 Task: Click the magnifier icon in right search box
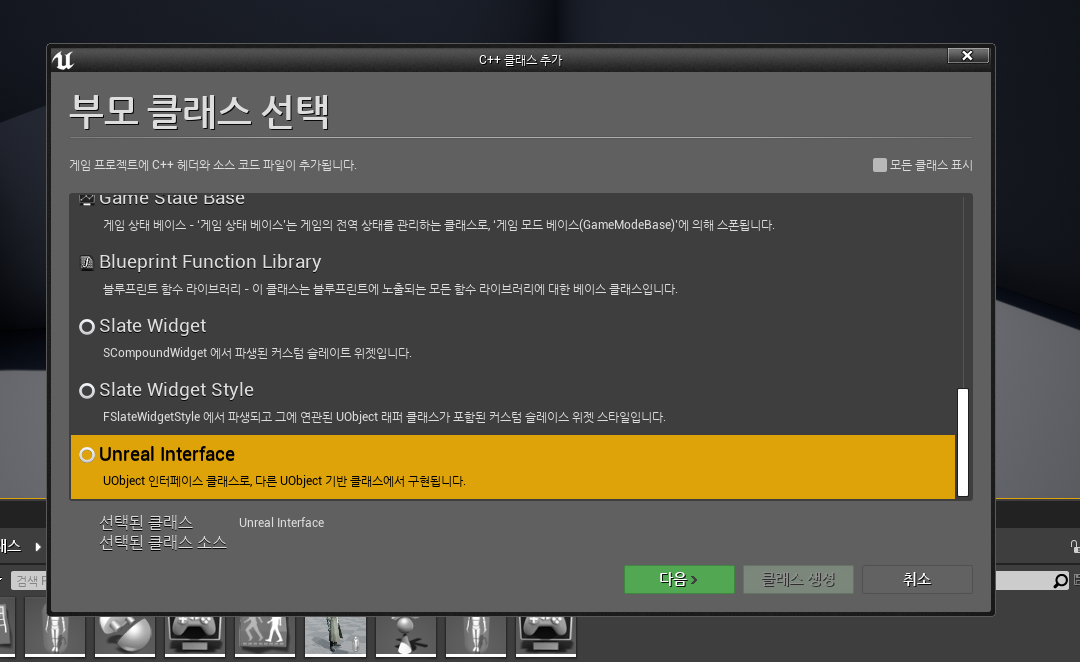pyautogui.click(x=1060, y=581)
